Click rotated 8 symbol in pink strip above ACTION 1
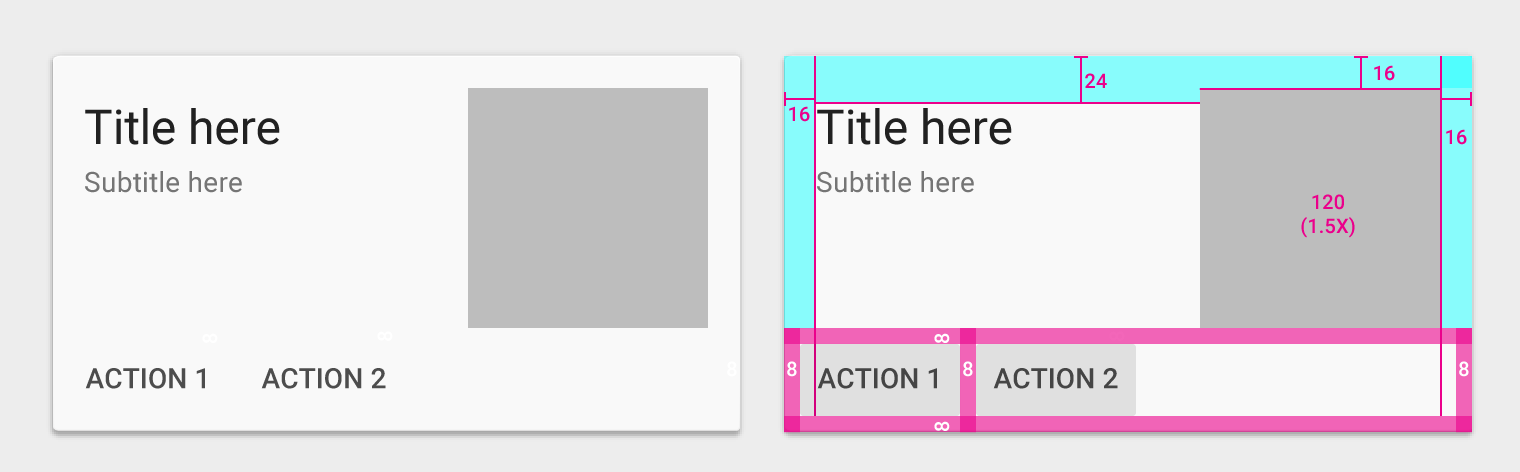 click(x=941, y=338)
